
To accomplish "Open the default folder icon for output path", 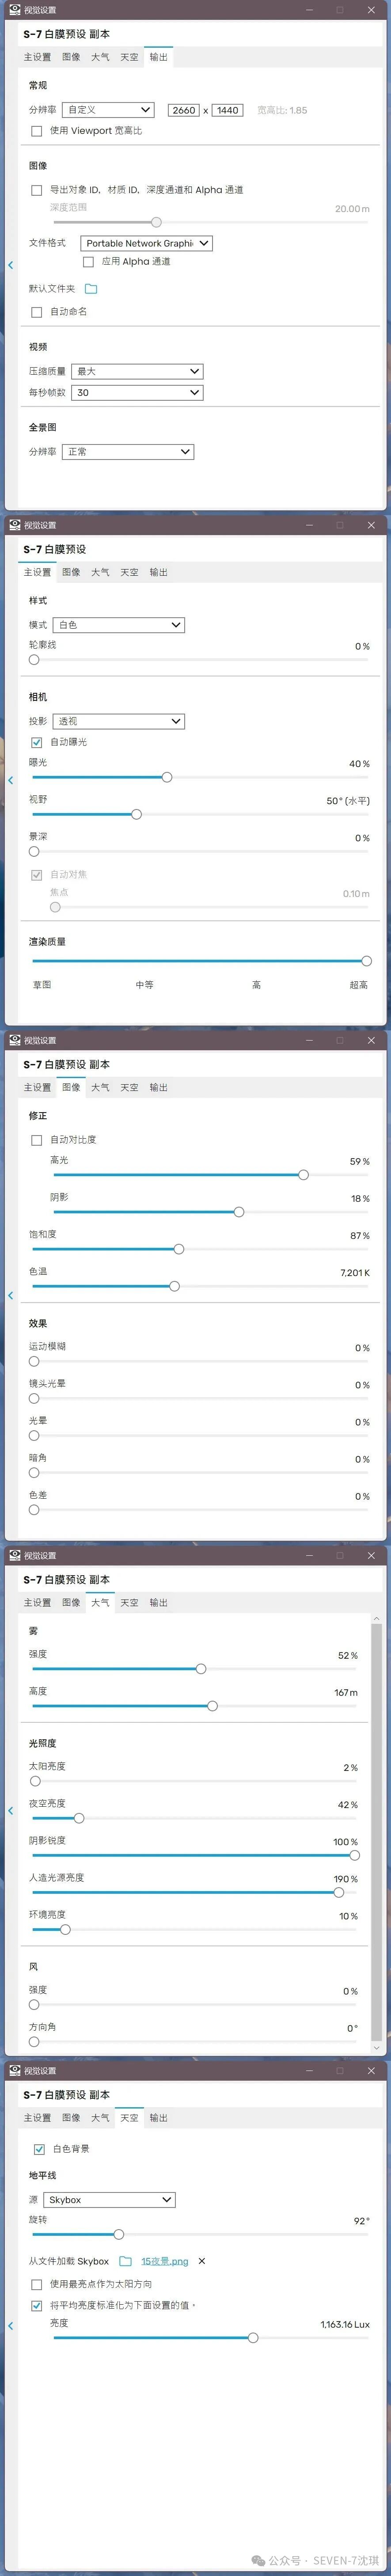I will [x=90, y=287].
